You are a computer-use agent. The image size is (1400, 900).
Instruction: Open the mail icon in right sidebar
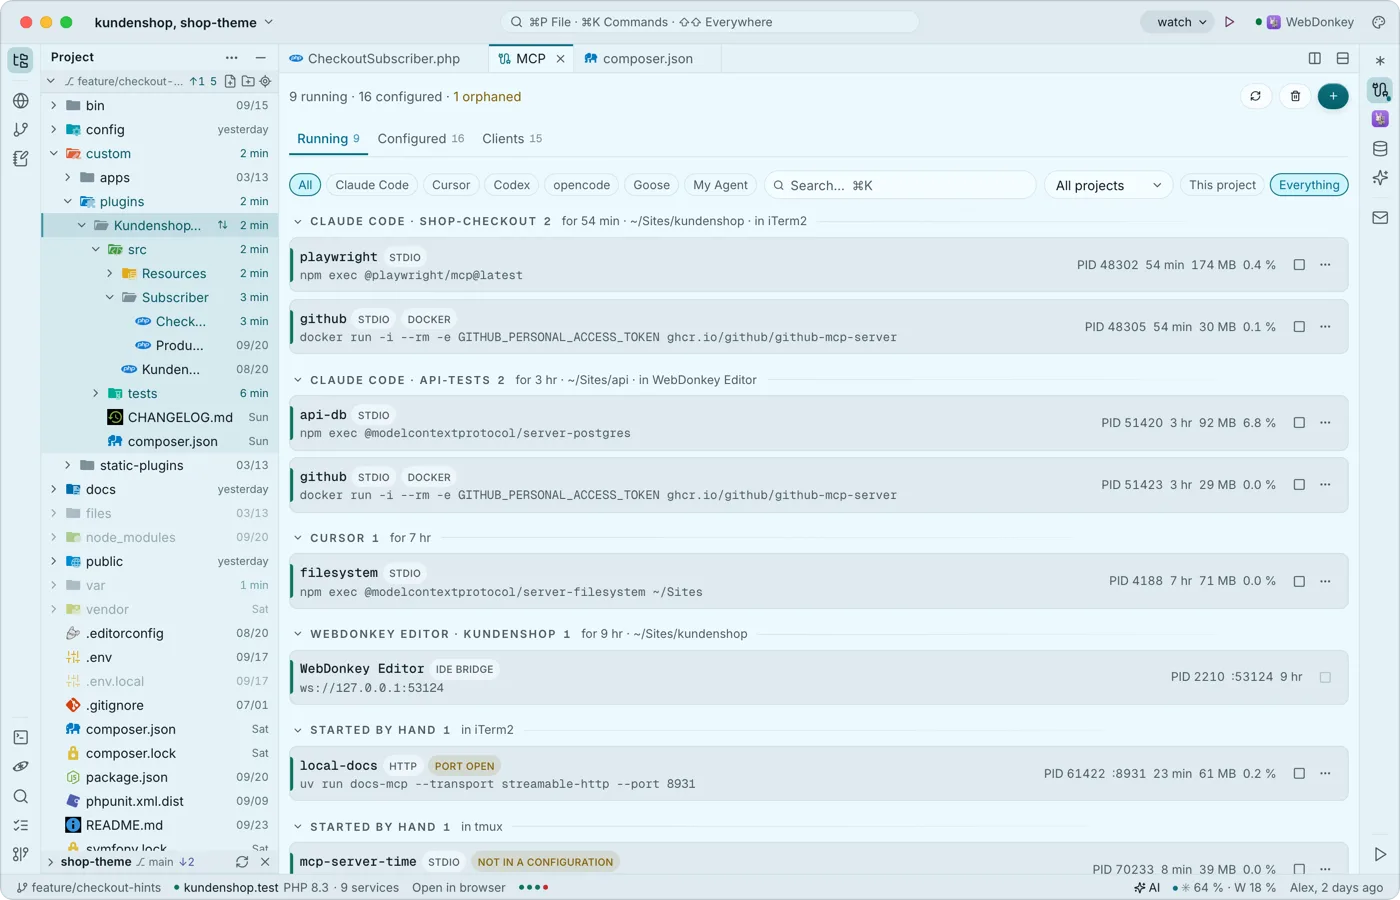click(1380, 217)
